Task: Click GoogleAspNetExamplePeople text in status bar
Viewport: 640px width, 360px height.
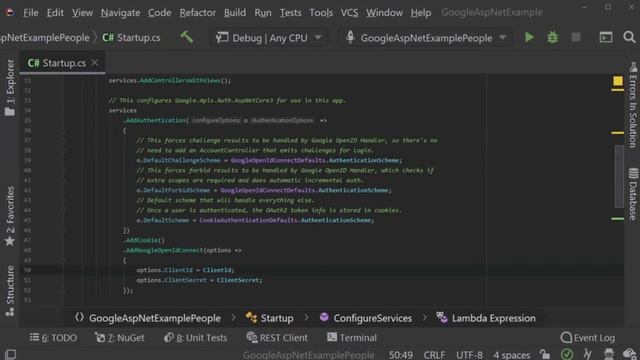Action: (x=309, y=355)
